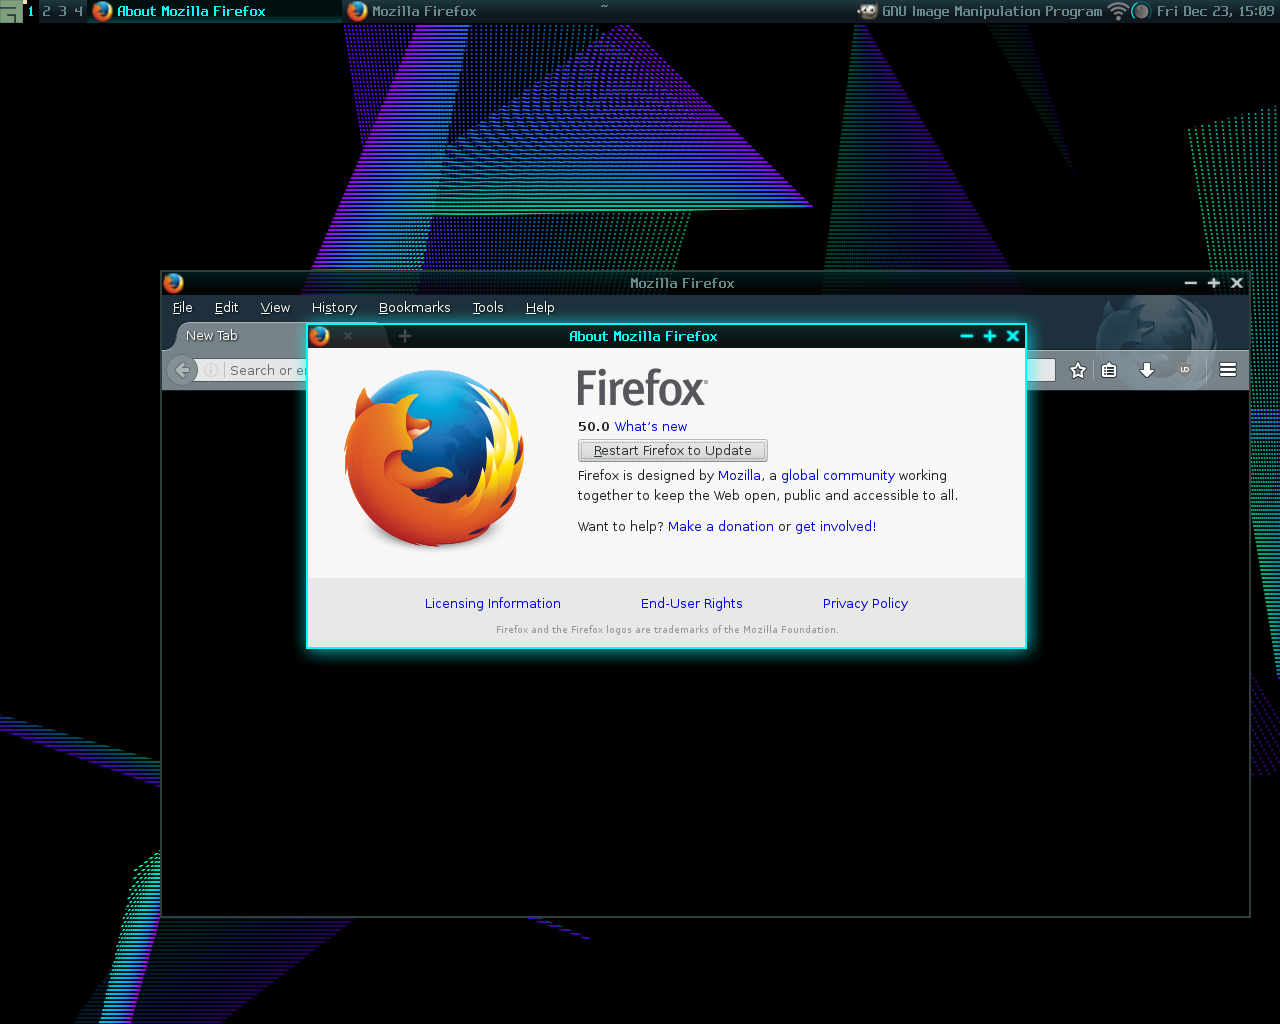Viewport: 1280px width, 1024px height.
Task: Click the Wi-Fi icon in the top panel
Action: 1118,11
